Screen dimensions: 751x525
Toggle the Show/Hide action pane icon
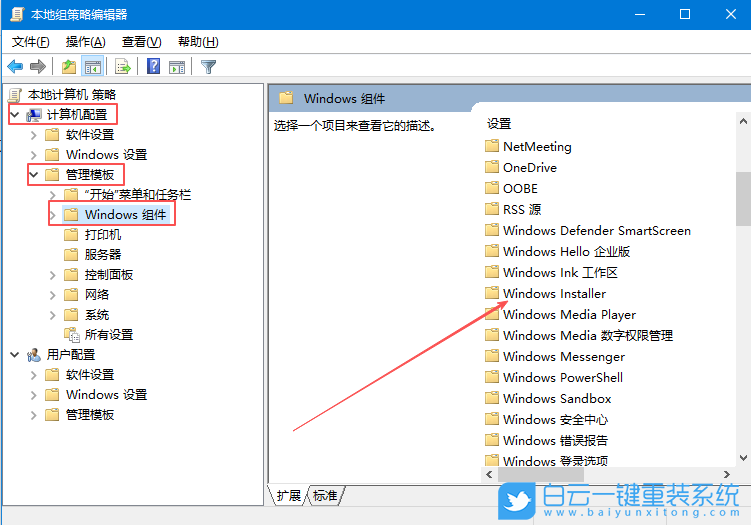pos(177,67)
